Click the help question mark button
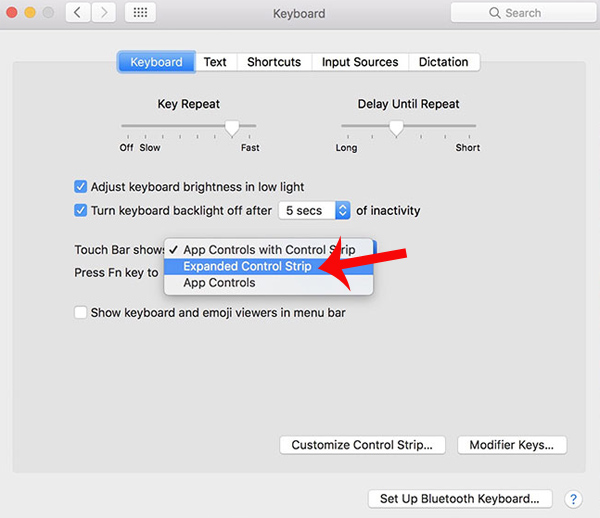The height and width of the screenshot is (518, 600). [573, 499]
